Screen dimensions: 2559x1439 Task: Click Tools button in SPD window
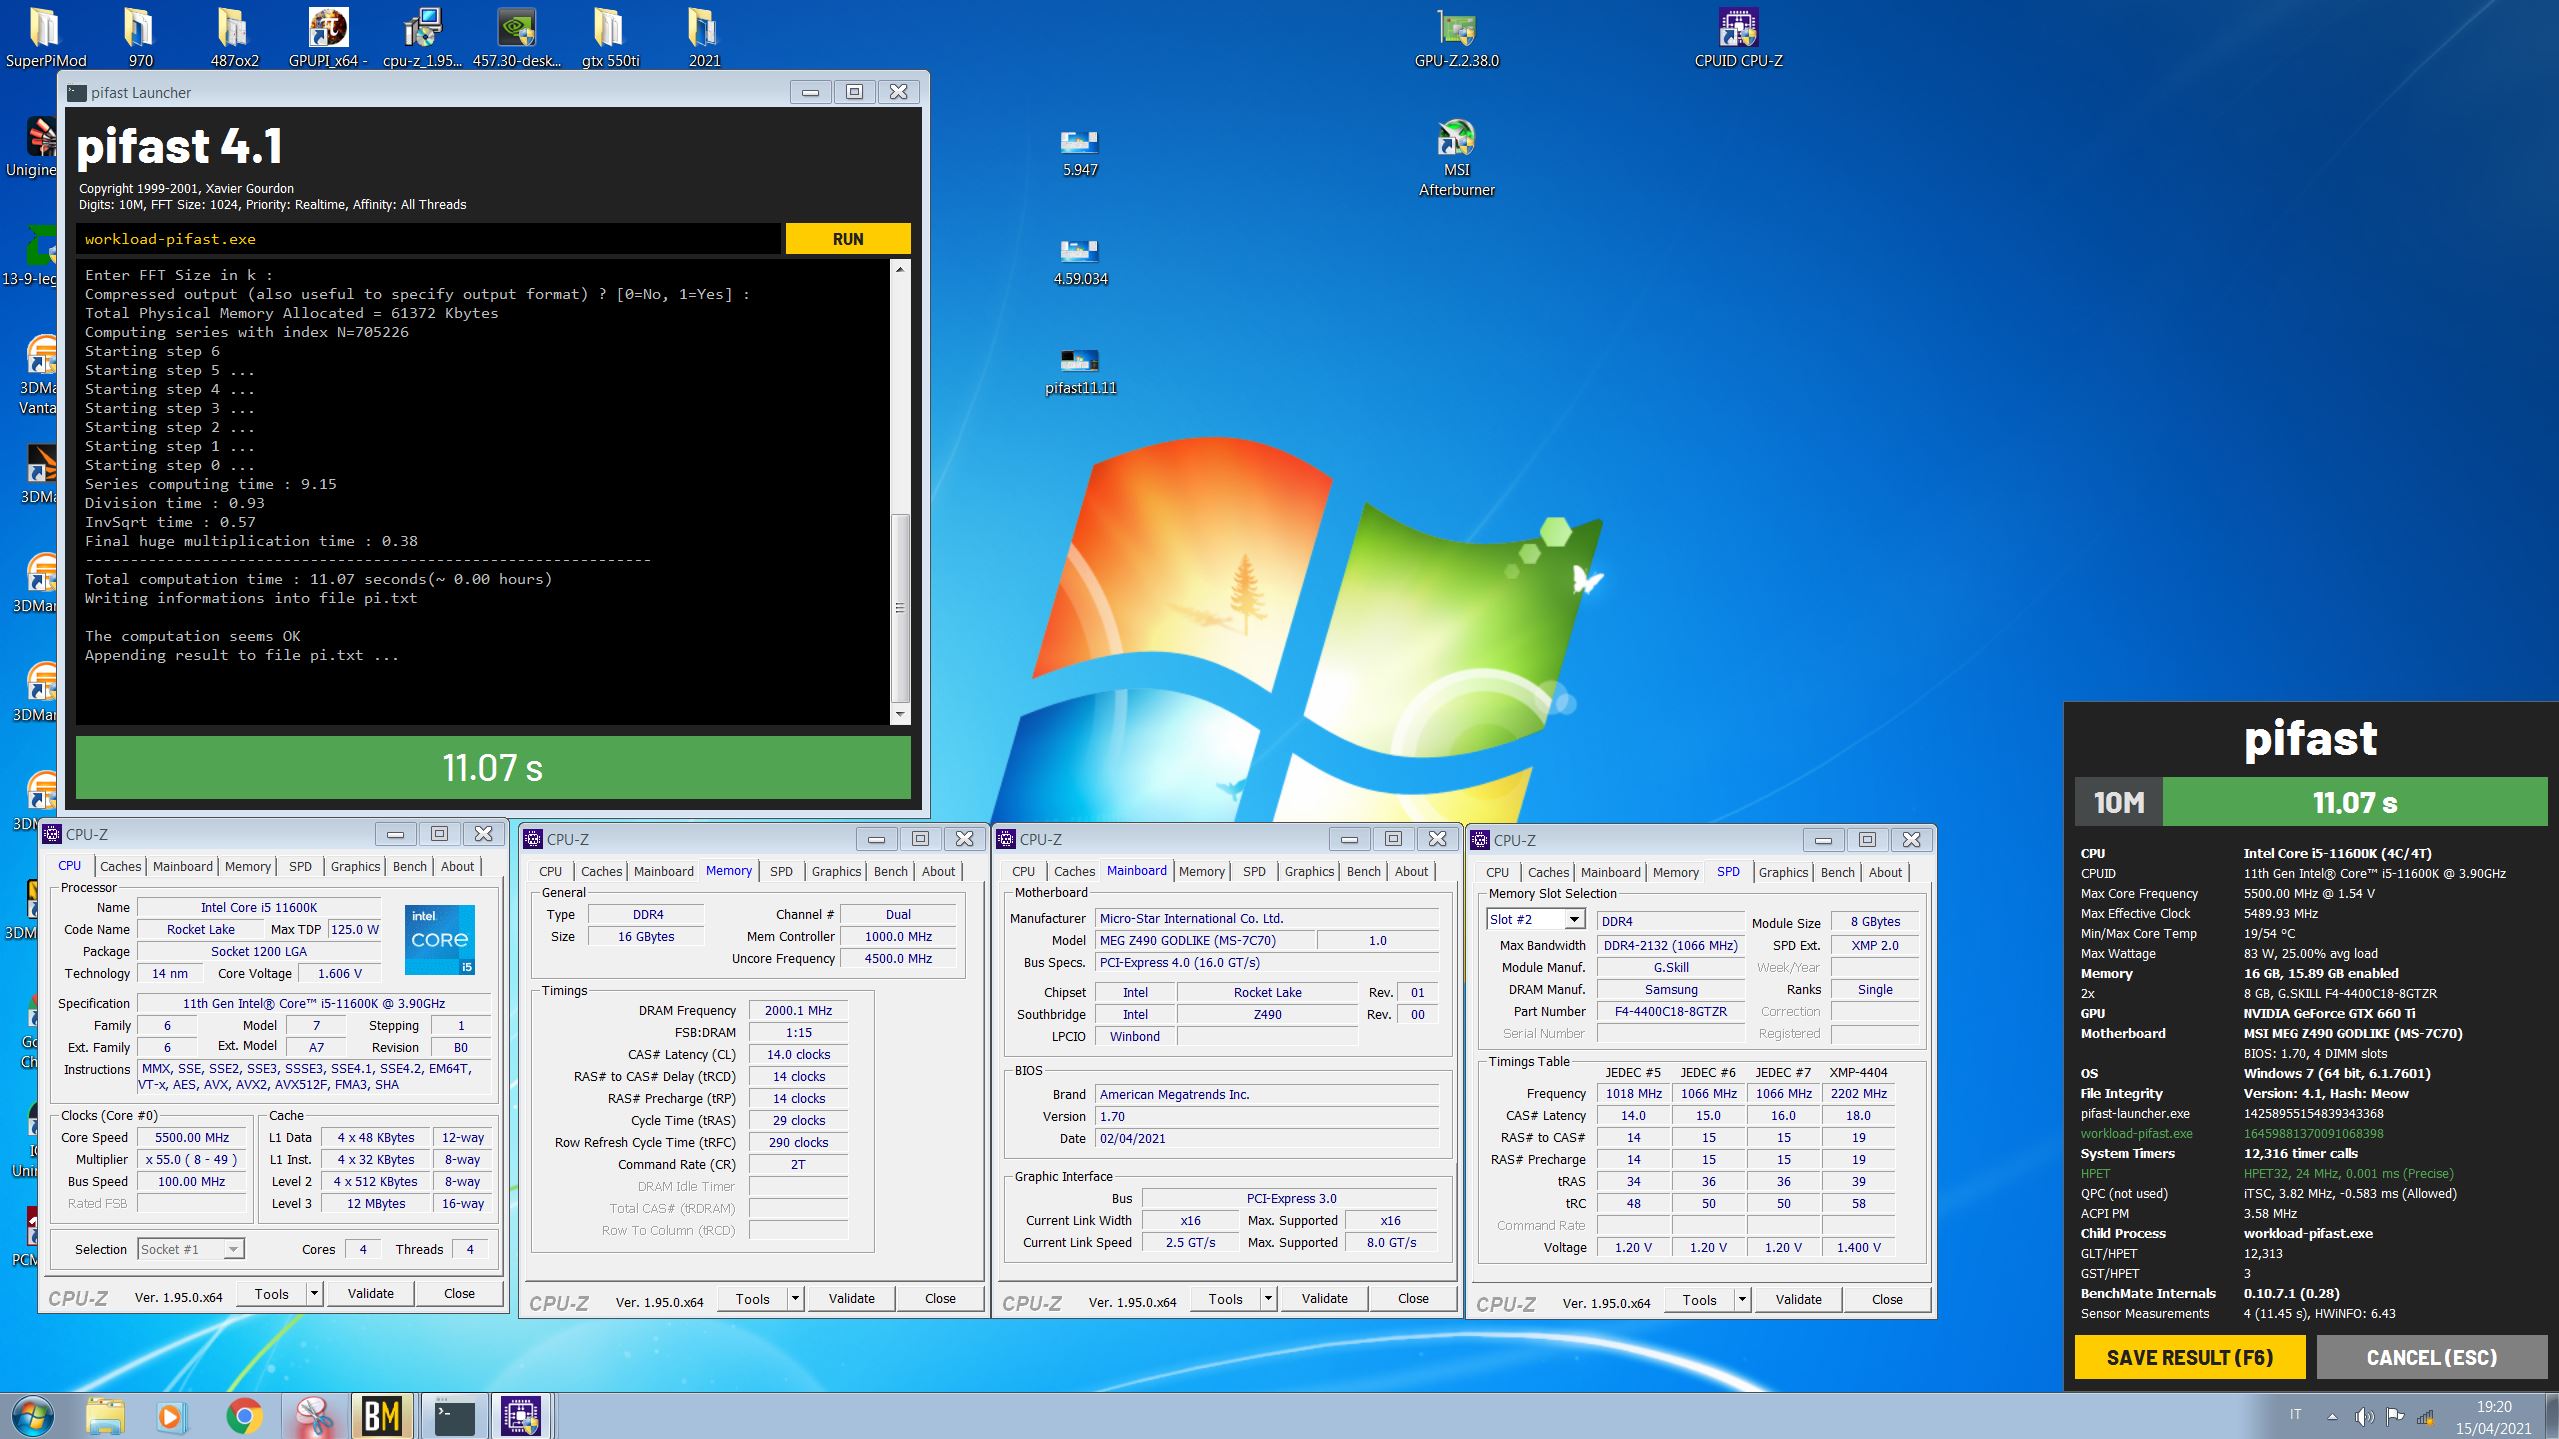(1699, 1299)
